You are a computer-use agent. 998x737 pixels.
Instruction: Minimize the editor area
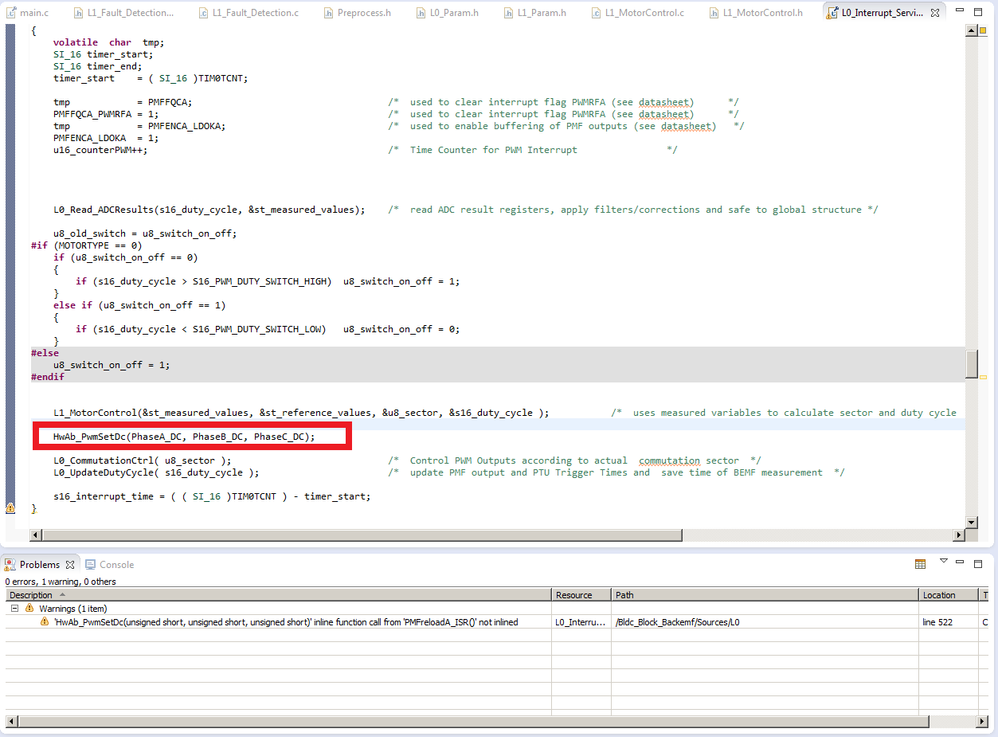(960, 11)
